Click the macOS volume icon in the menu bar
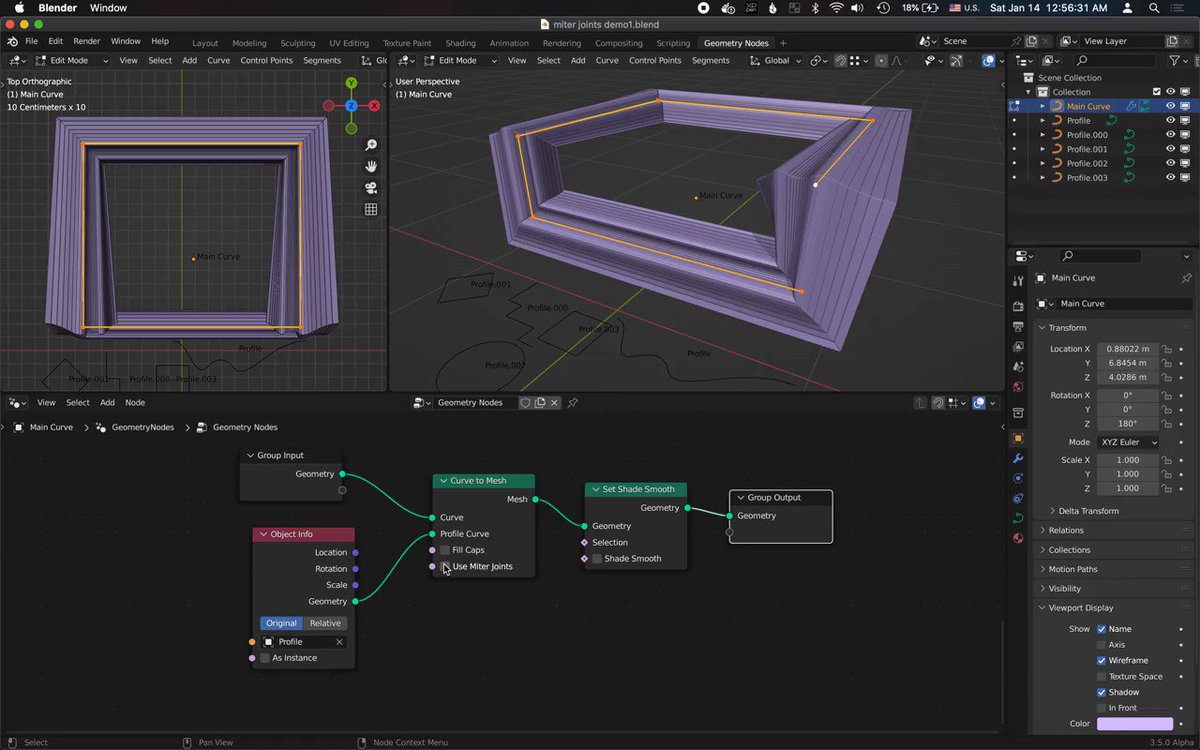Image resolution: width=1200 pixels, height=750 pixels. point(858,8)
